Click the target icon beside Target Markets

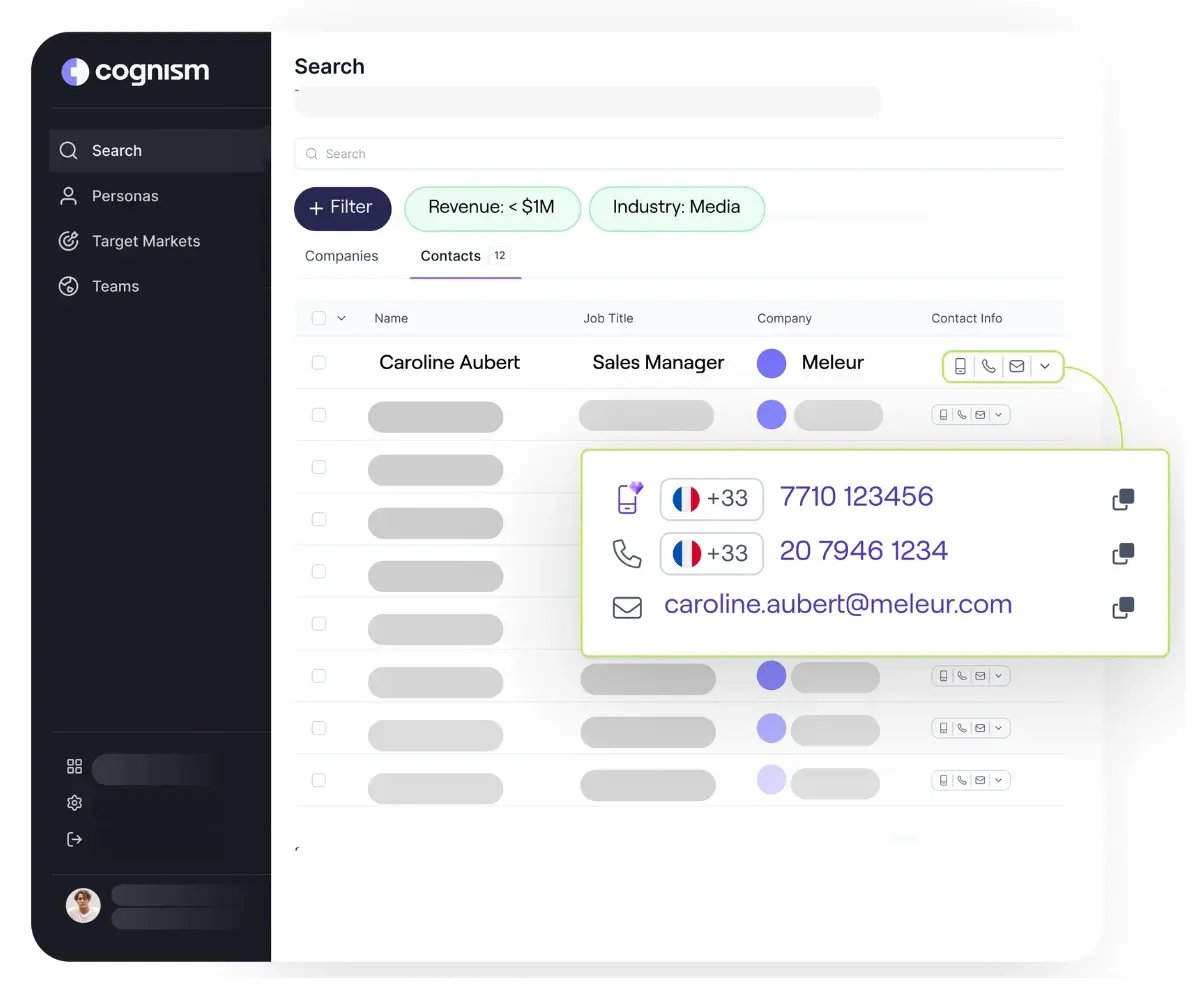[68, 241]
